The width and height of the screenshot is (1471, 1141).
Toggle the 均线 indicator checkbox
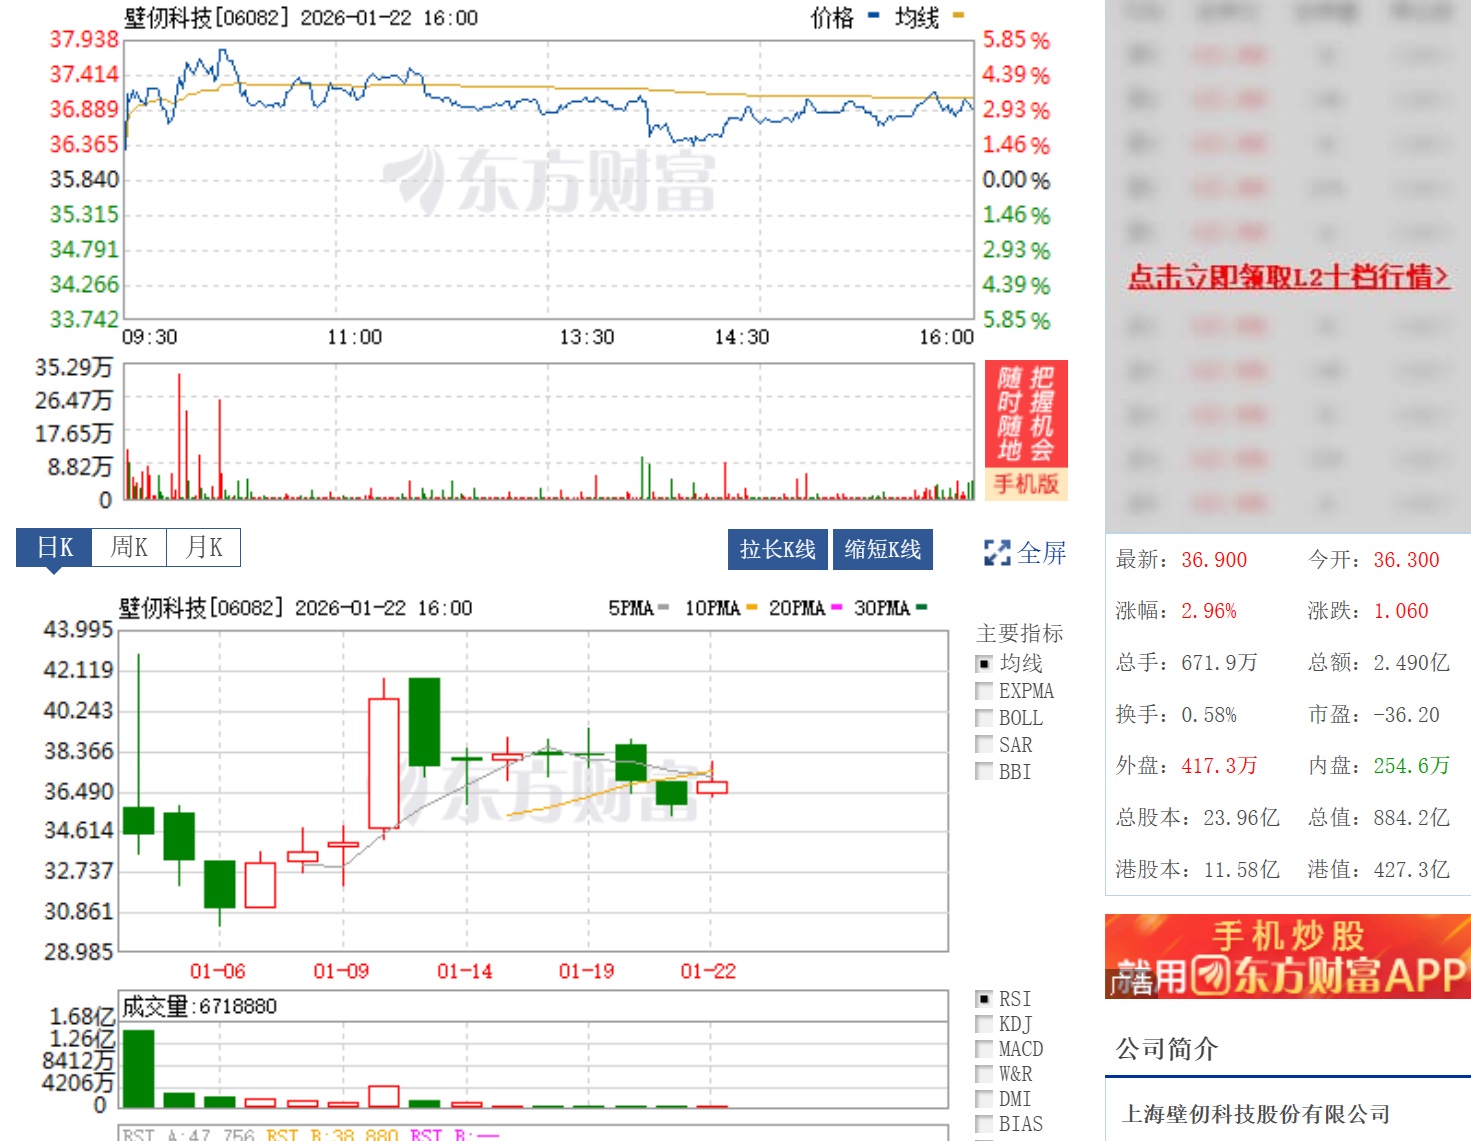984,664
